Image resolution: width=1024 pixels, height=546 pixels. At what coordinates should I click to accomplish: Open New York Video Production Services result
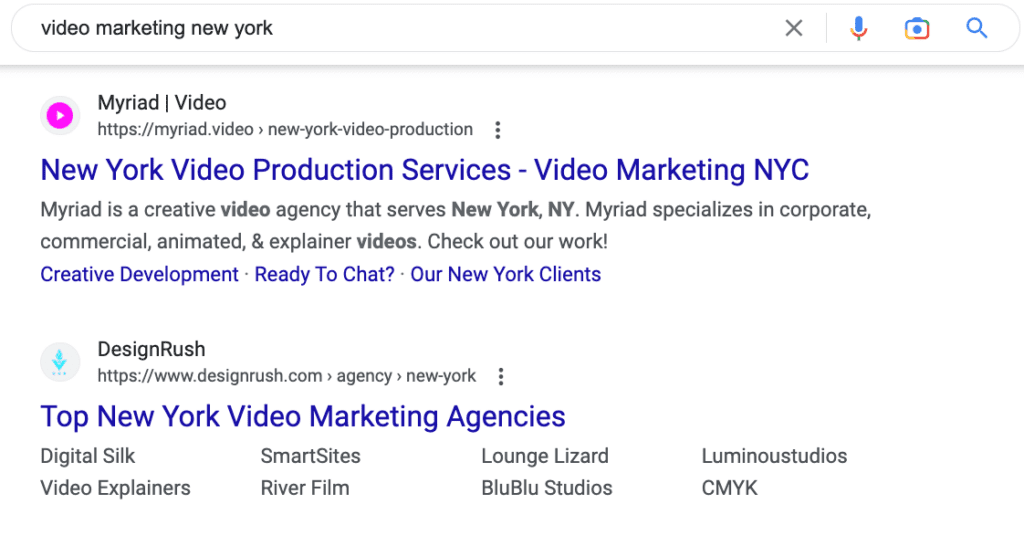424,170
